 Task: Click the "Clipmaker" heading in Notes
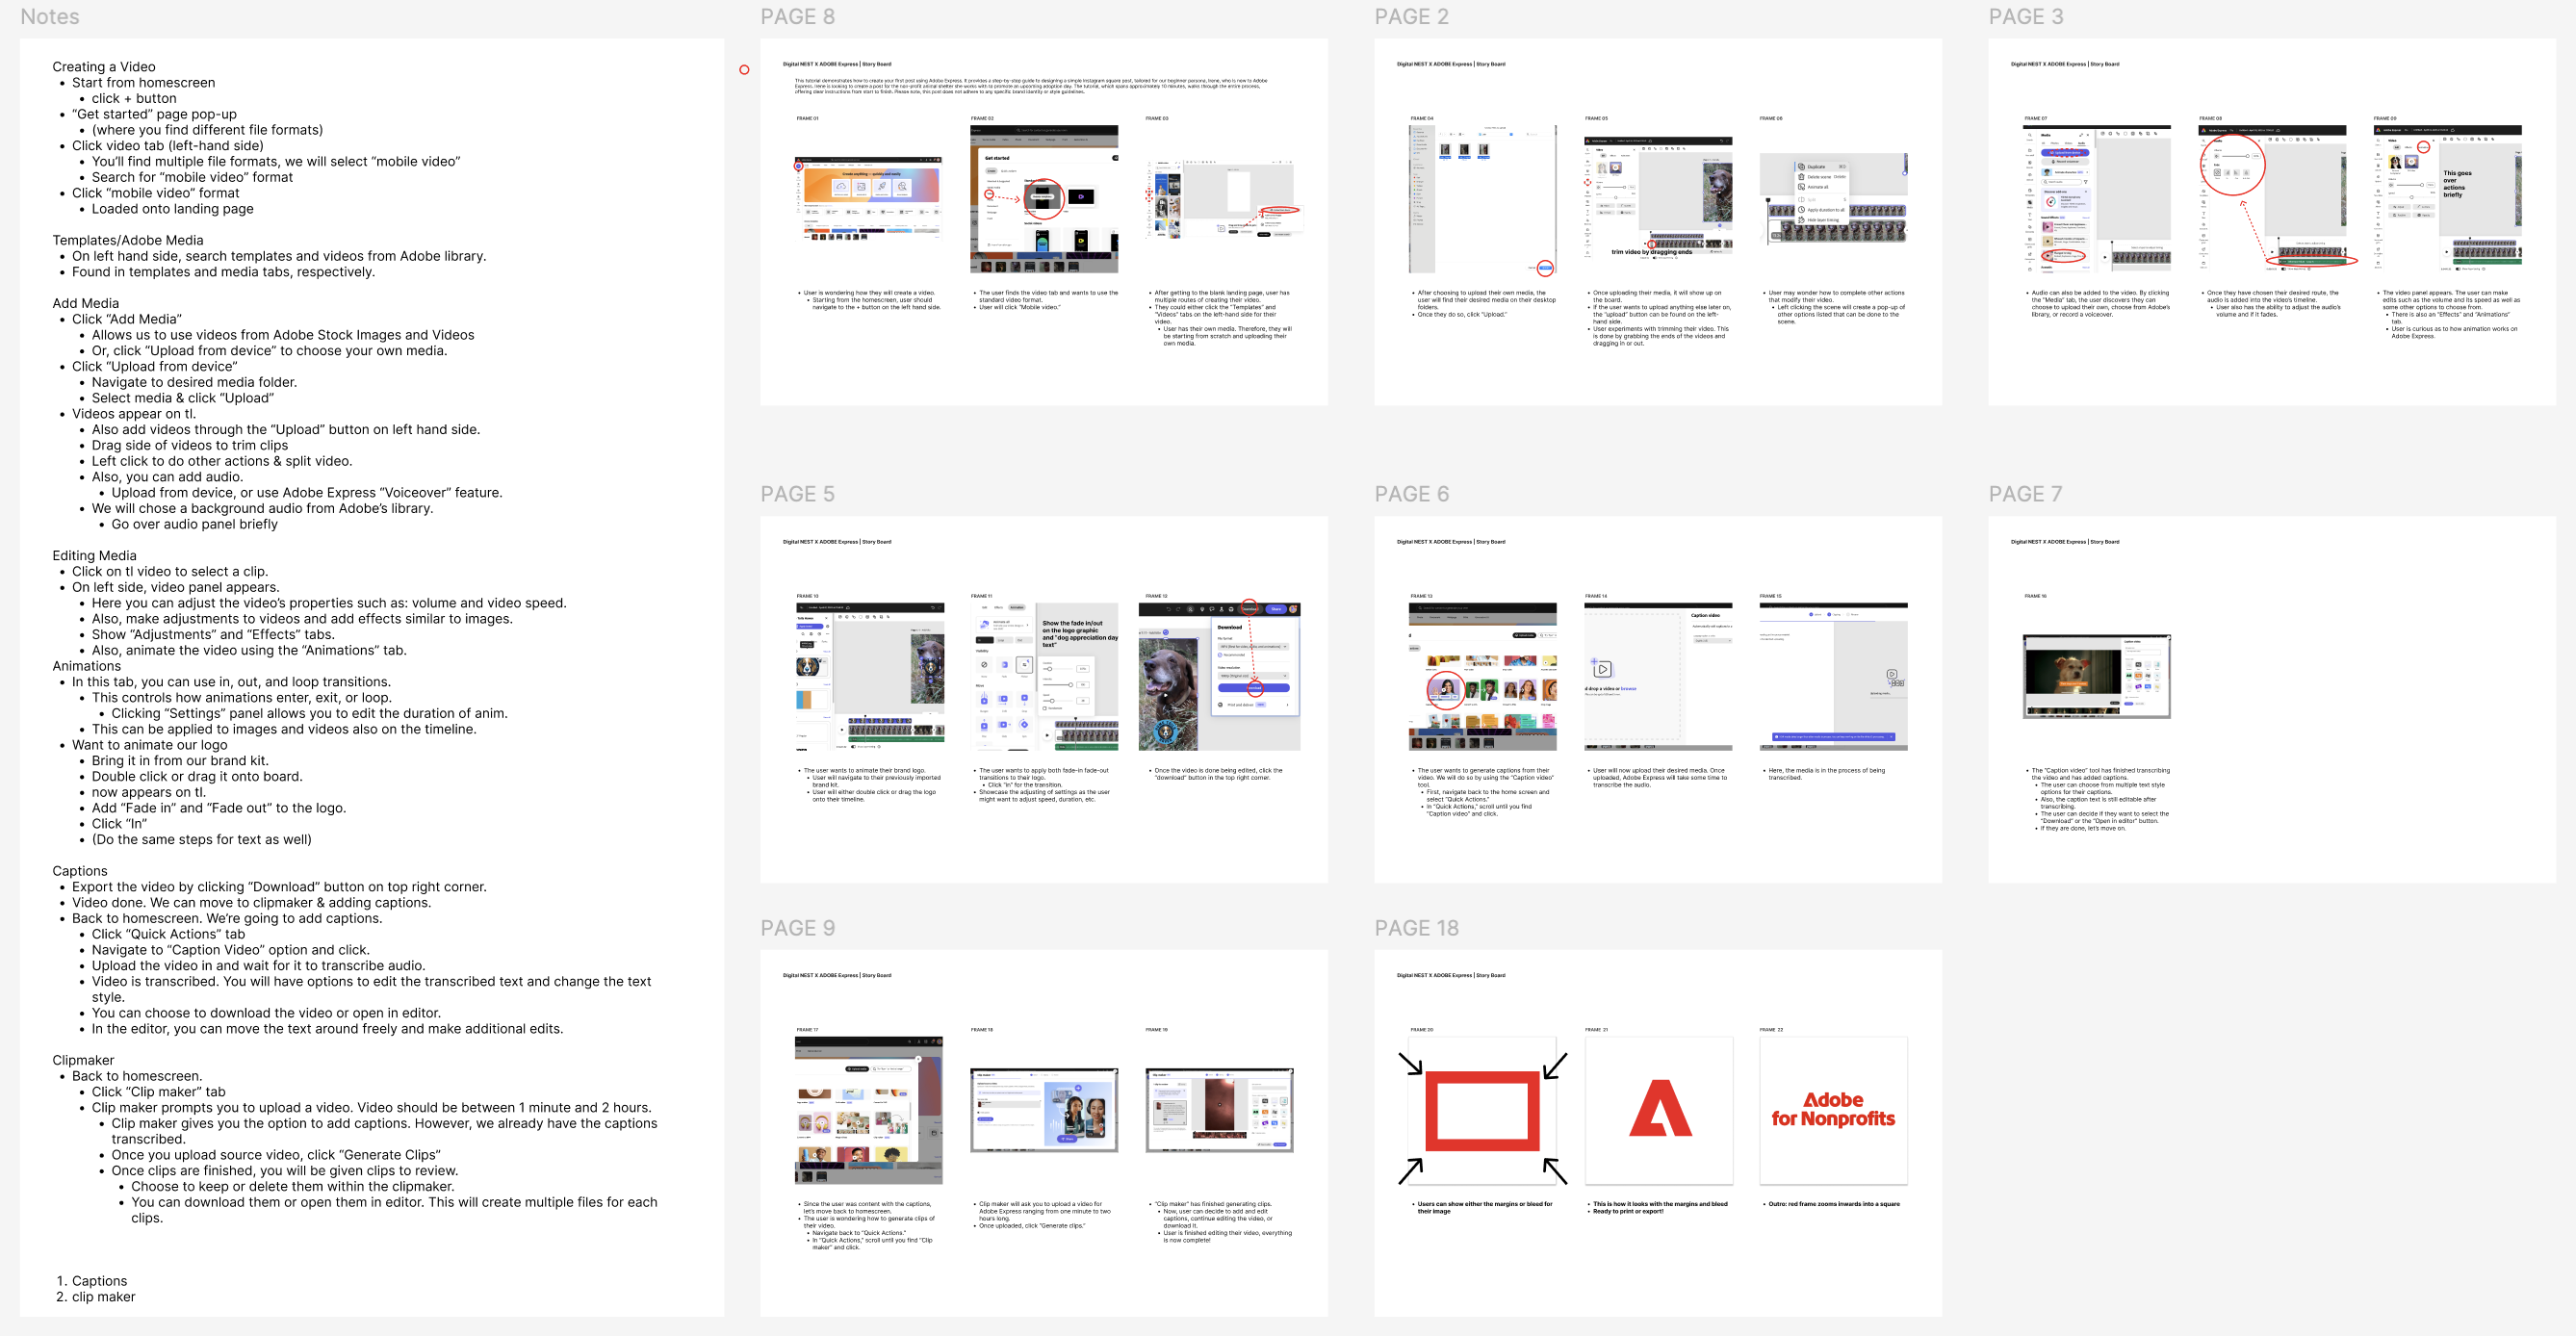[83, 1060]
